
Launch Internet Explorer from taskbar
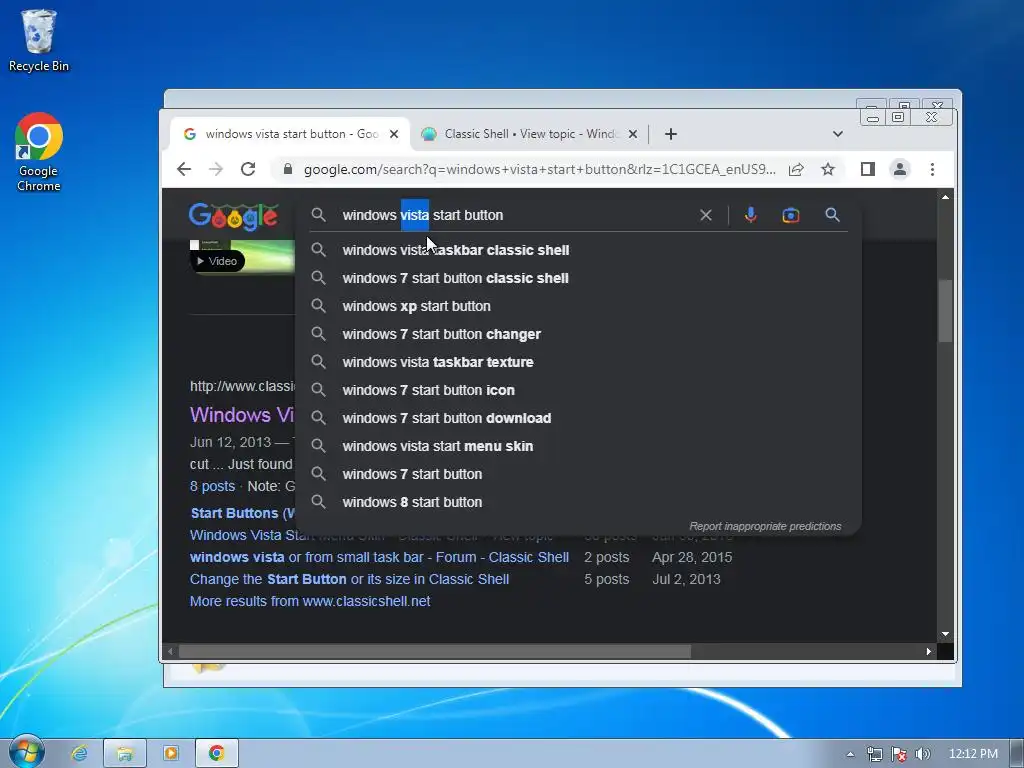pyautogui.click(x=79, y=754)
